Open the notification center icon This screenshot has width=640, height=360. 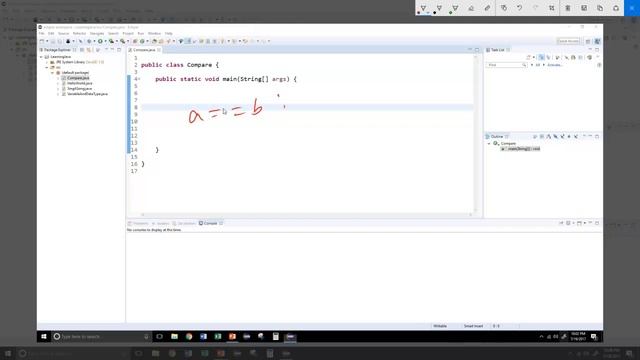(x=594, y=337)
